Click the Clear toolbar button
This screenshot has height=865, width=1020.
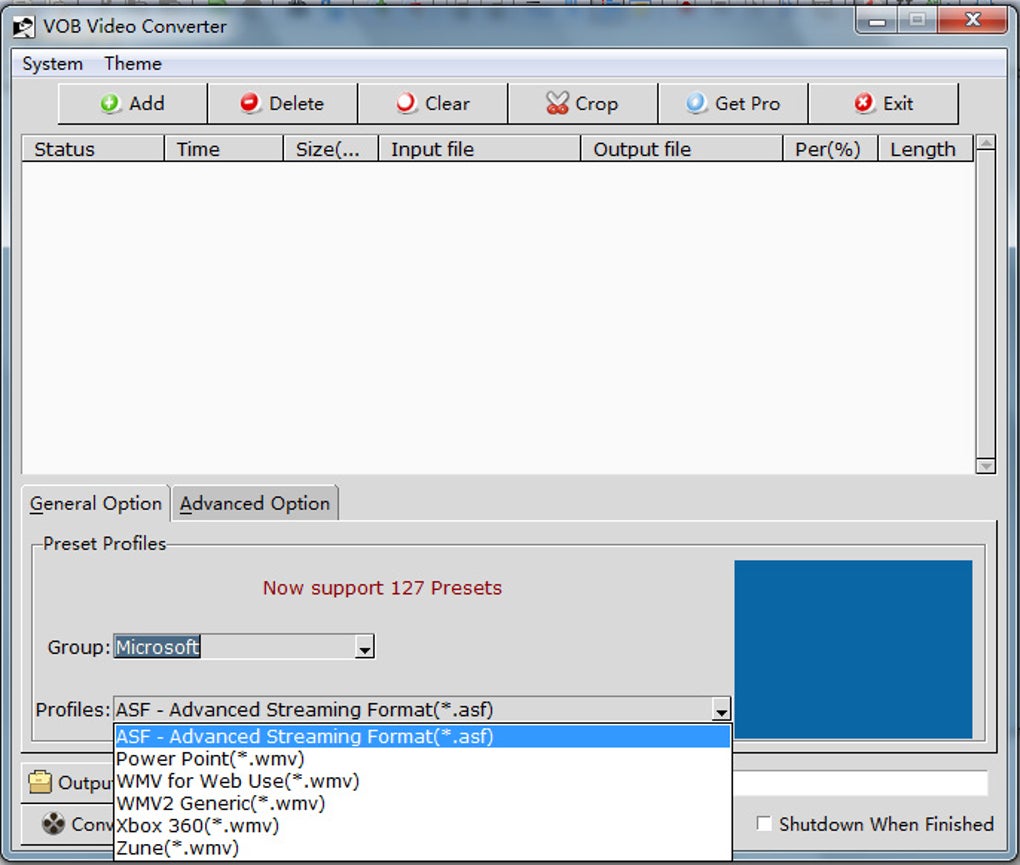(433, 103)
